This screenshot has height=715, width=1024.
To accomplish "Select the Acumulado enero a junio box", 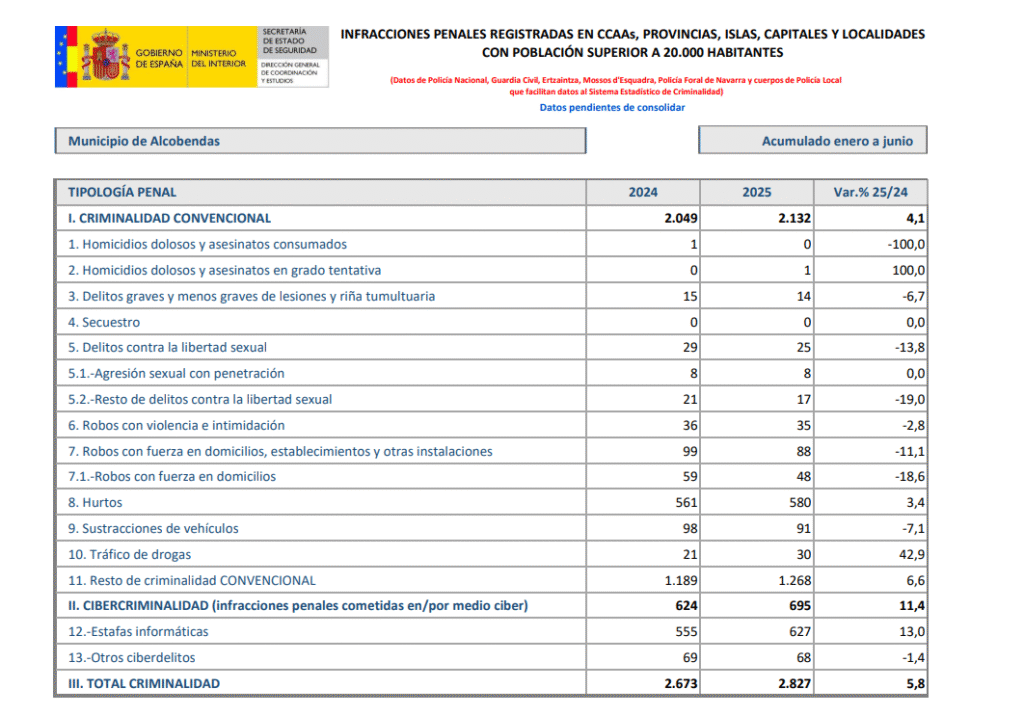I will tap(812, 141).
